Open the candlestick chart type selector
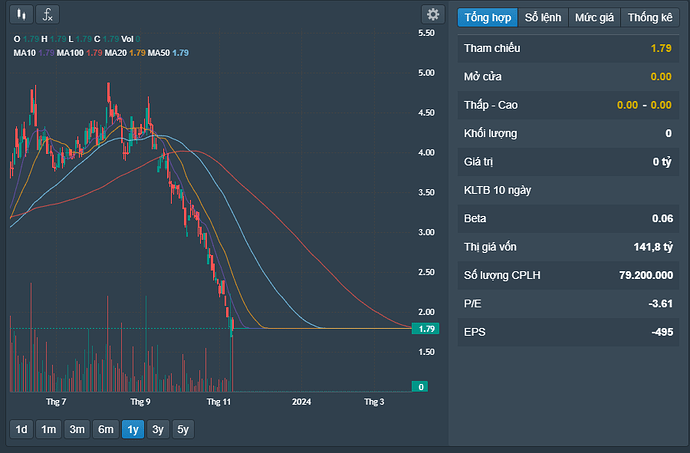The image size is (690, 453). point(20,14)
